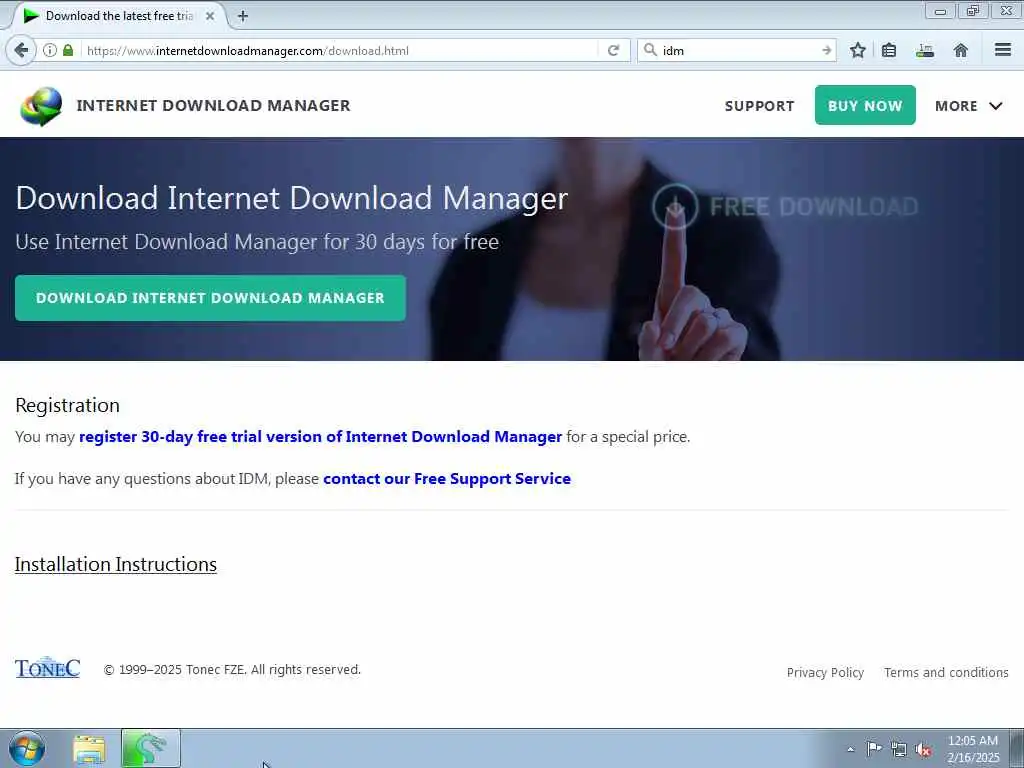
Task: Click the INTERNET DOWNLOAD MANAGER site title
Action: pos(214,105)
